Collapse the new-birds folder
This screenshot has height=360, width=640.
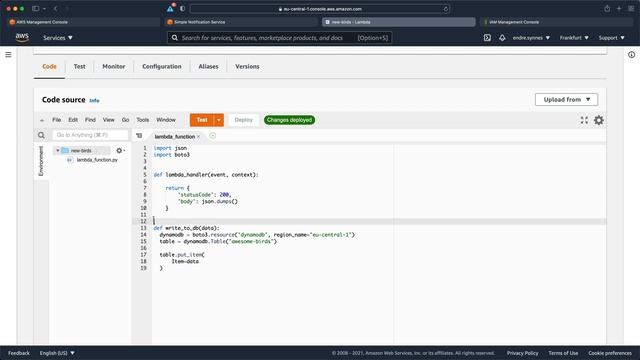58,151
